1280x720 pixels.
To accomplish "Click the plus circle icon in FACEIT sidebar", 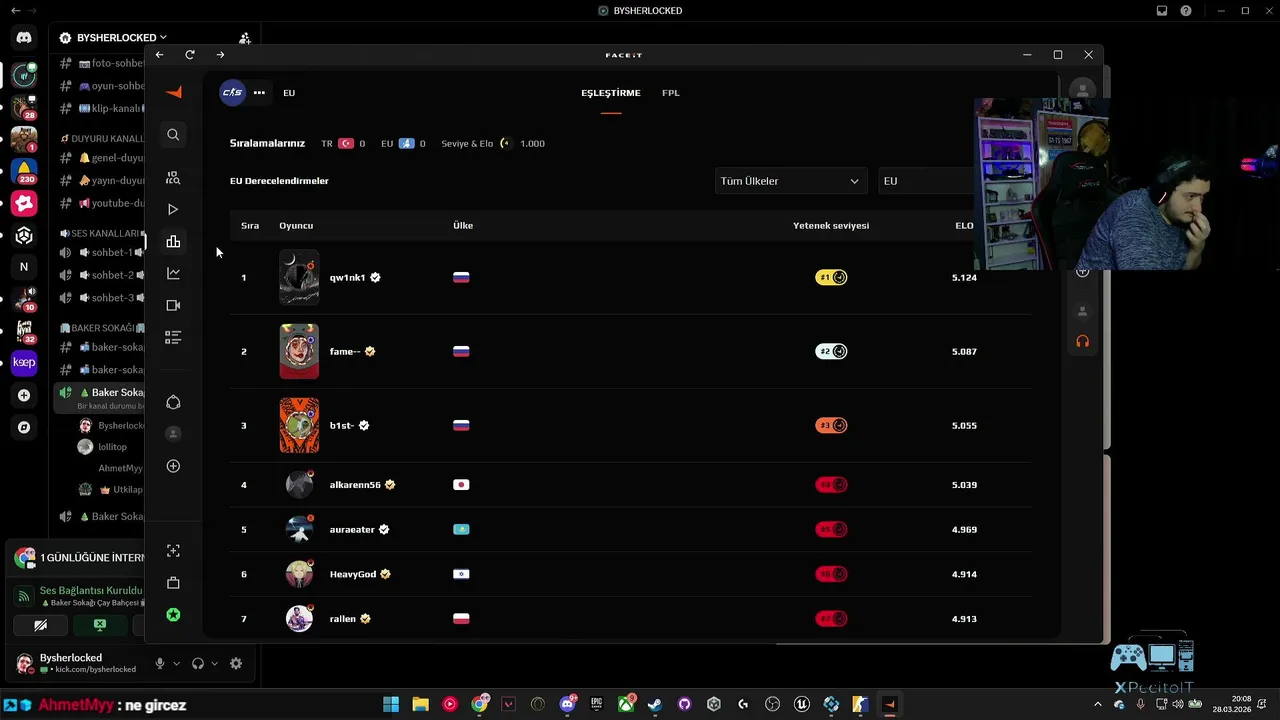I will pos(173,466).
